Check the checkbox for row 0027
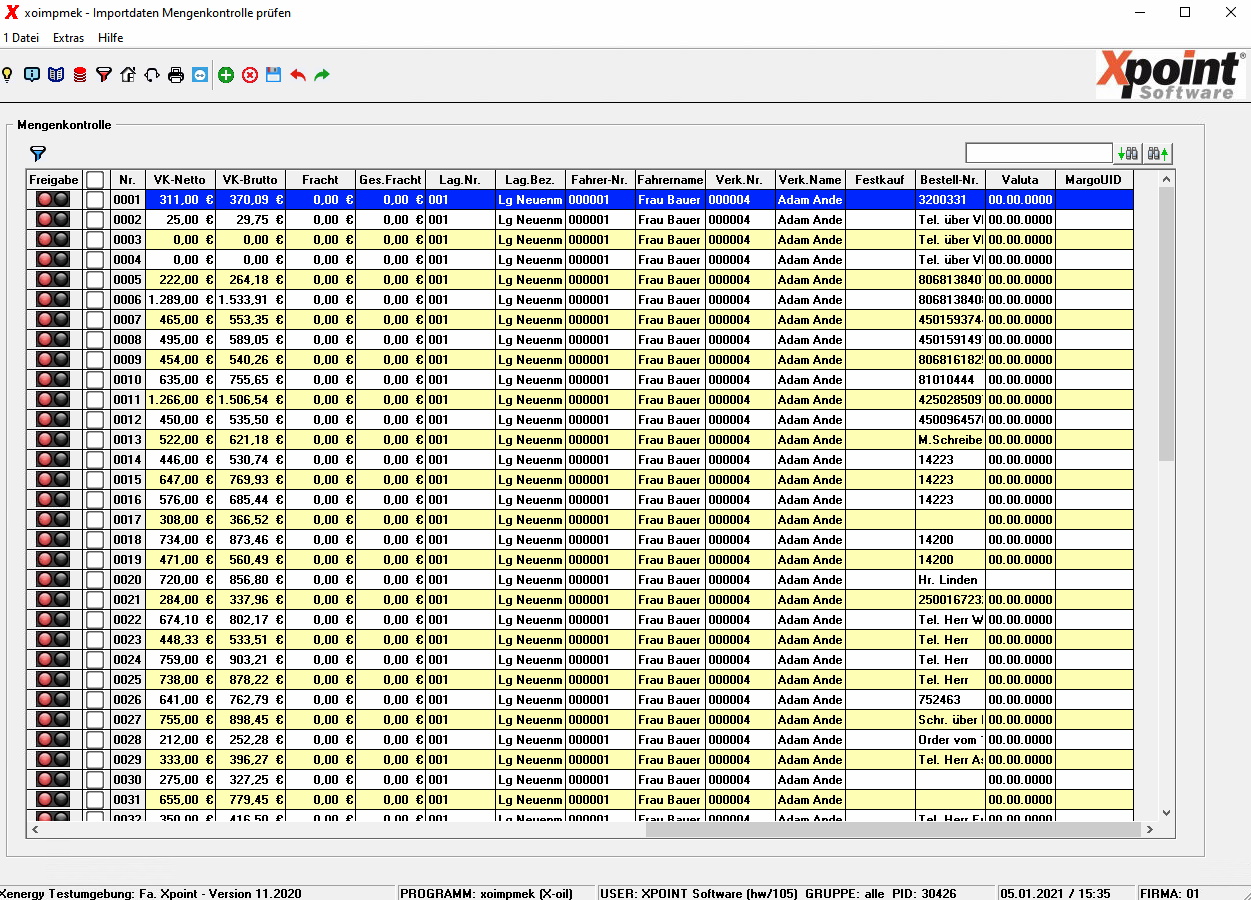The width and height of the screenshot is (1251, 900). pyautogui.click(x=95, y=720)
